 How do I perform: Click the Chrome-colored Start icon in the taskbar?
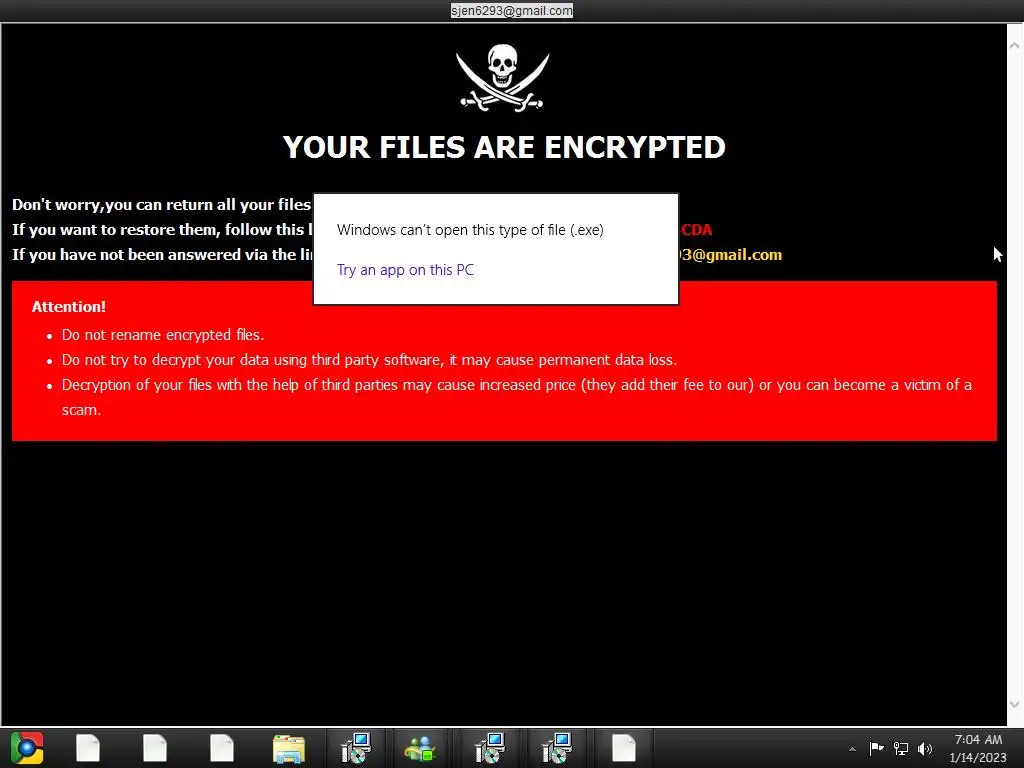[27, 748]
